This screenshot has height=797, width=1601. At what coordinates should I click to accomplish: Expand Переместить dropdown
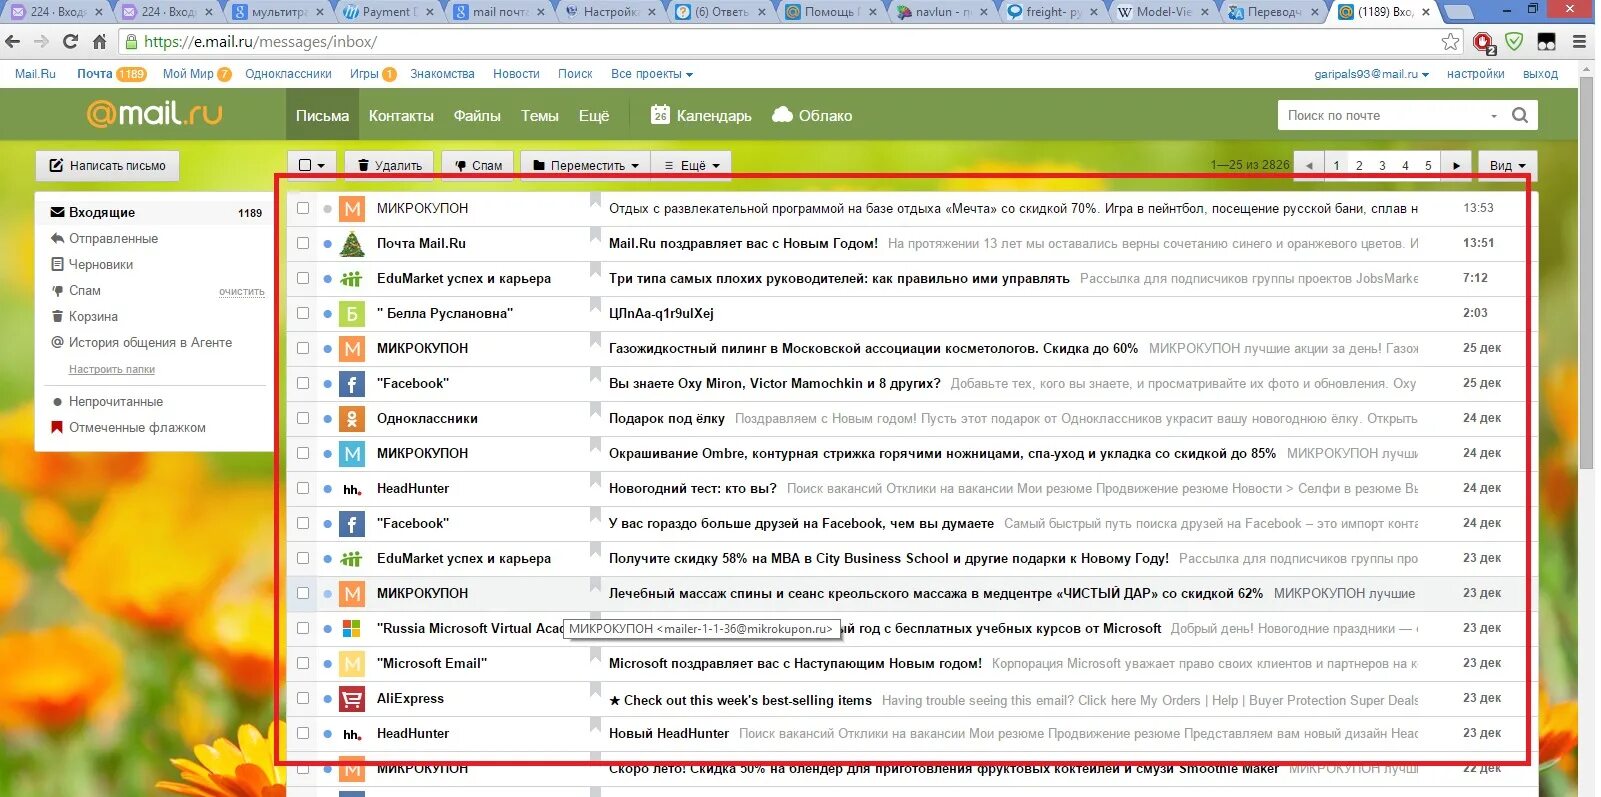click(585, 165)
